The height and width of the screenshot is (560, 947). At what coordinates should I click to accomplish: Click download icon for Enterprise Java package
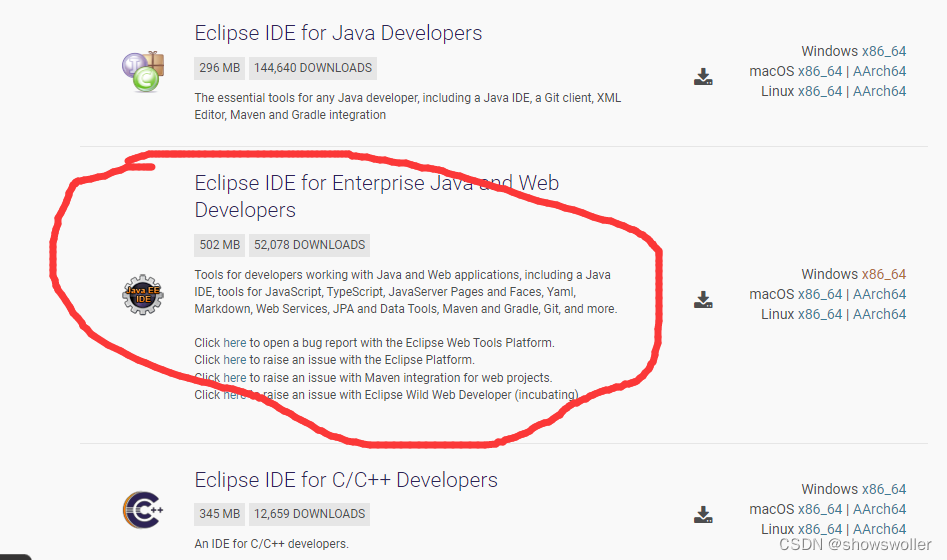pos(703,300)
